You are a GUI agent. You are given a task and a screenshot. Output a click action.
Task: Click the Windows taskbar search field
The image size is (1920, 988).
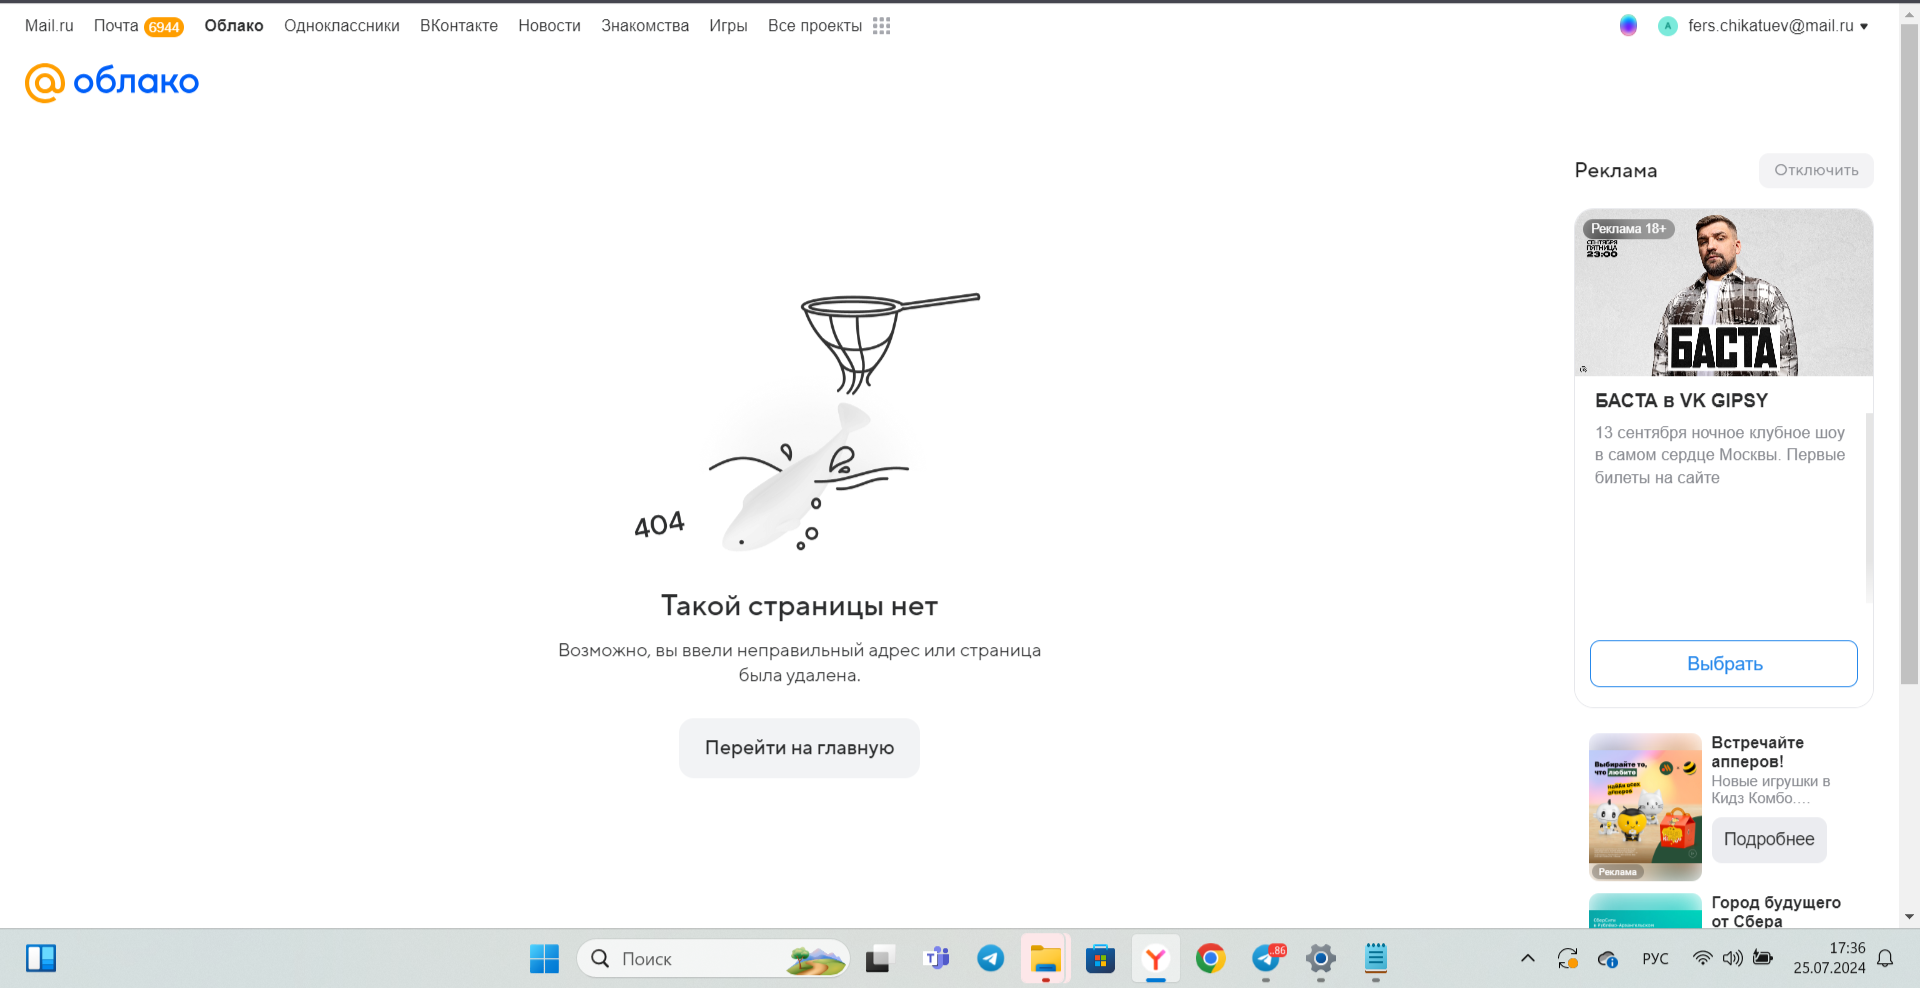coord(713,959)
